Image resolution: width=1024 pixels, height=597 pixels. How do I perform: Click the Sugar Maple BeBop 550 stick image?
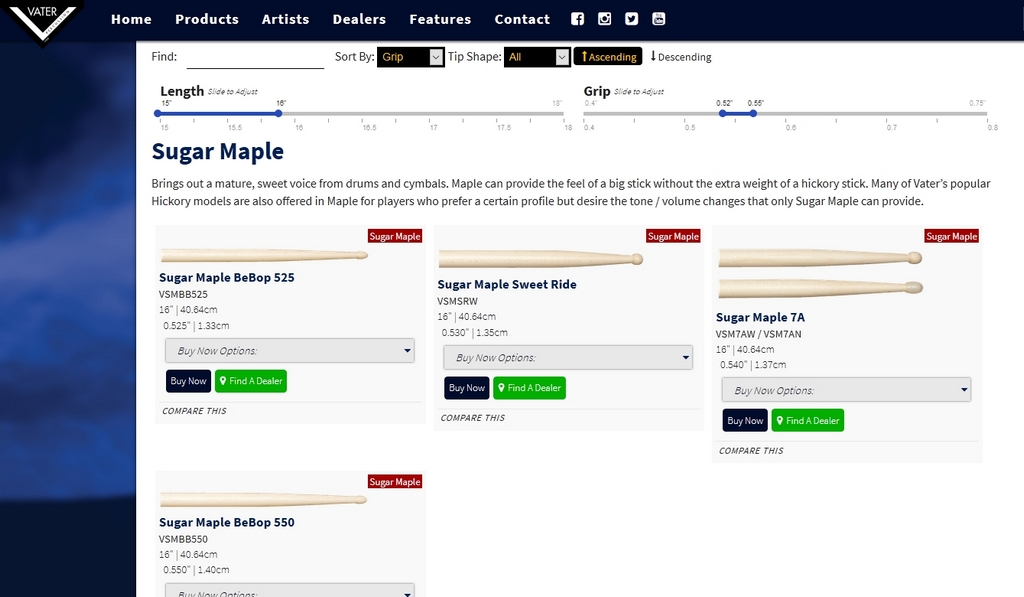pyautogui.click(x=264, y=499)
